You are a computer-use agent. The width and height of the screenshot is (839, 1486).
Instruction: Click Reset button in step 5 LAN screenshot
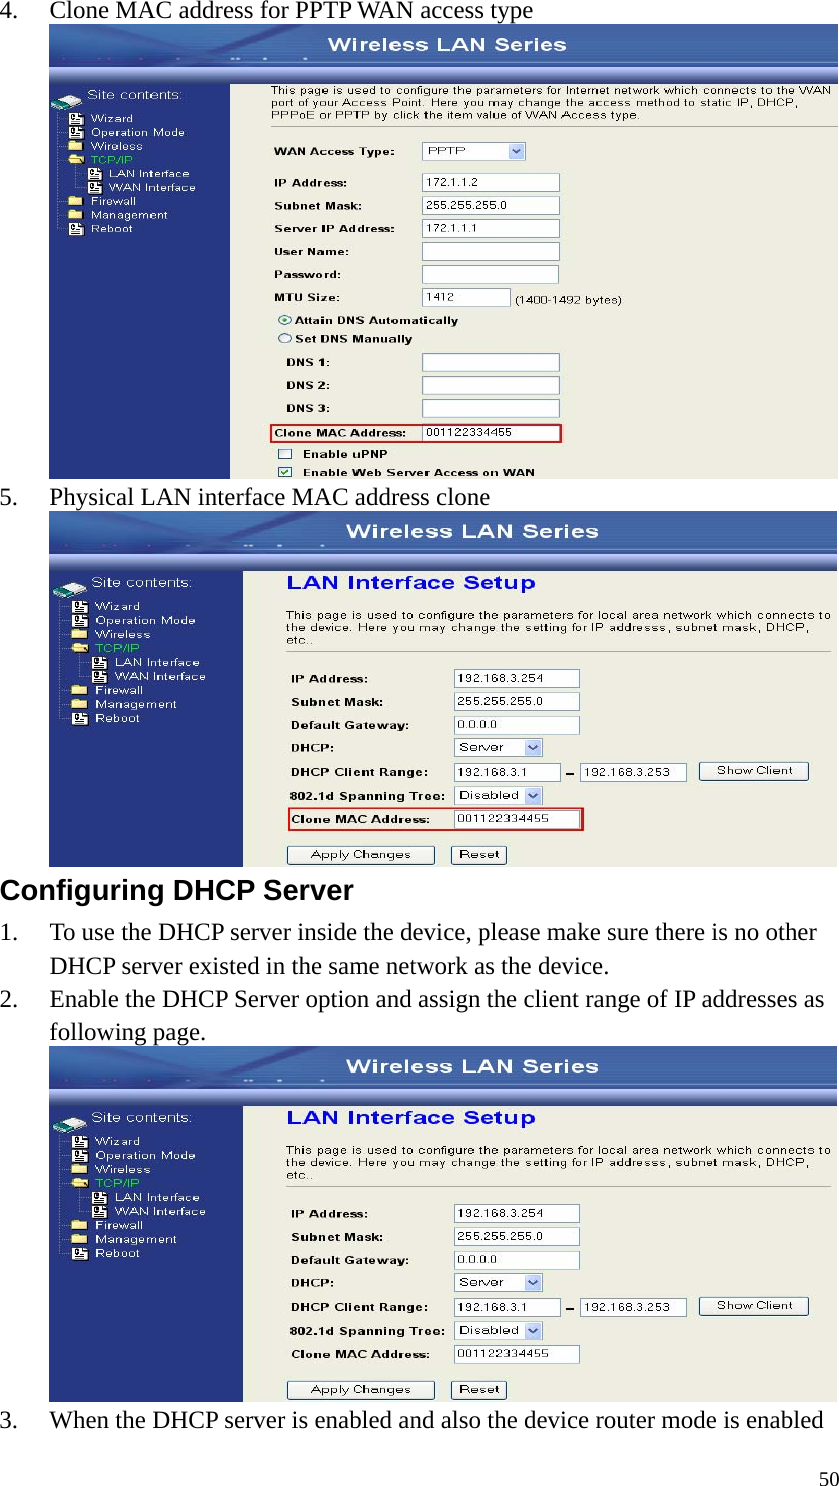pos(480,855)
